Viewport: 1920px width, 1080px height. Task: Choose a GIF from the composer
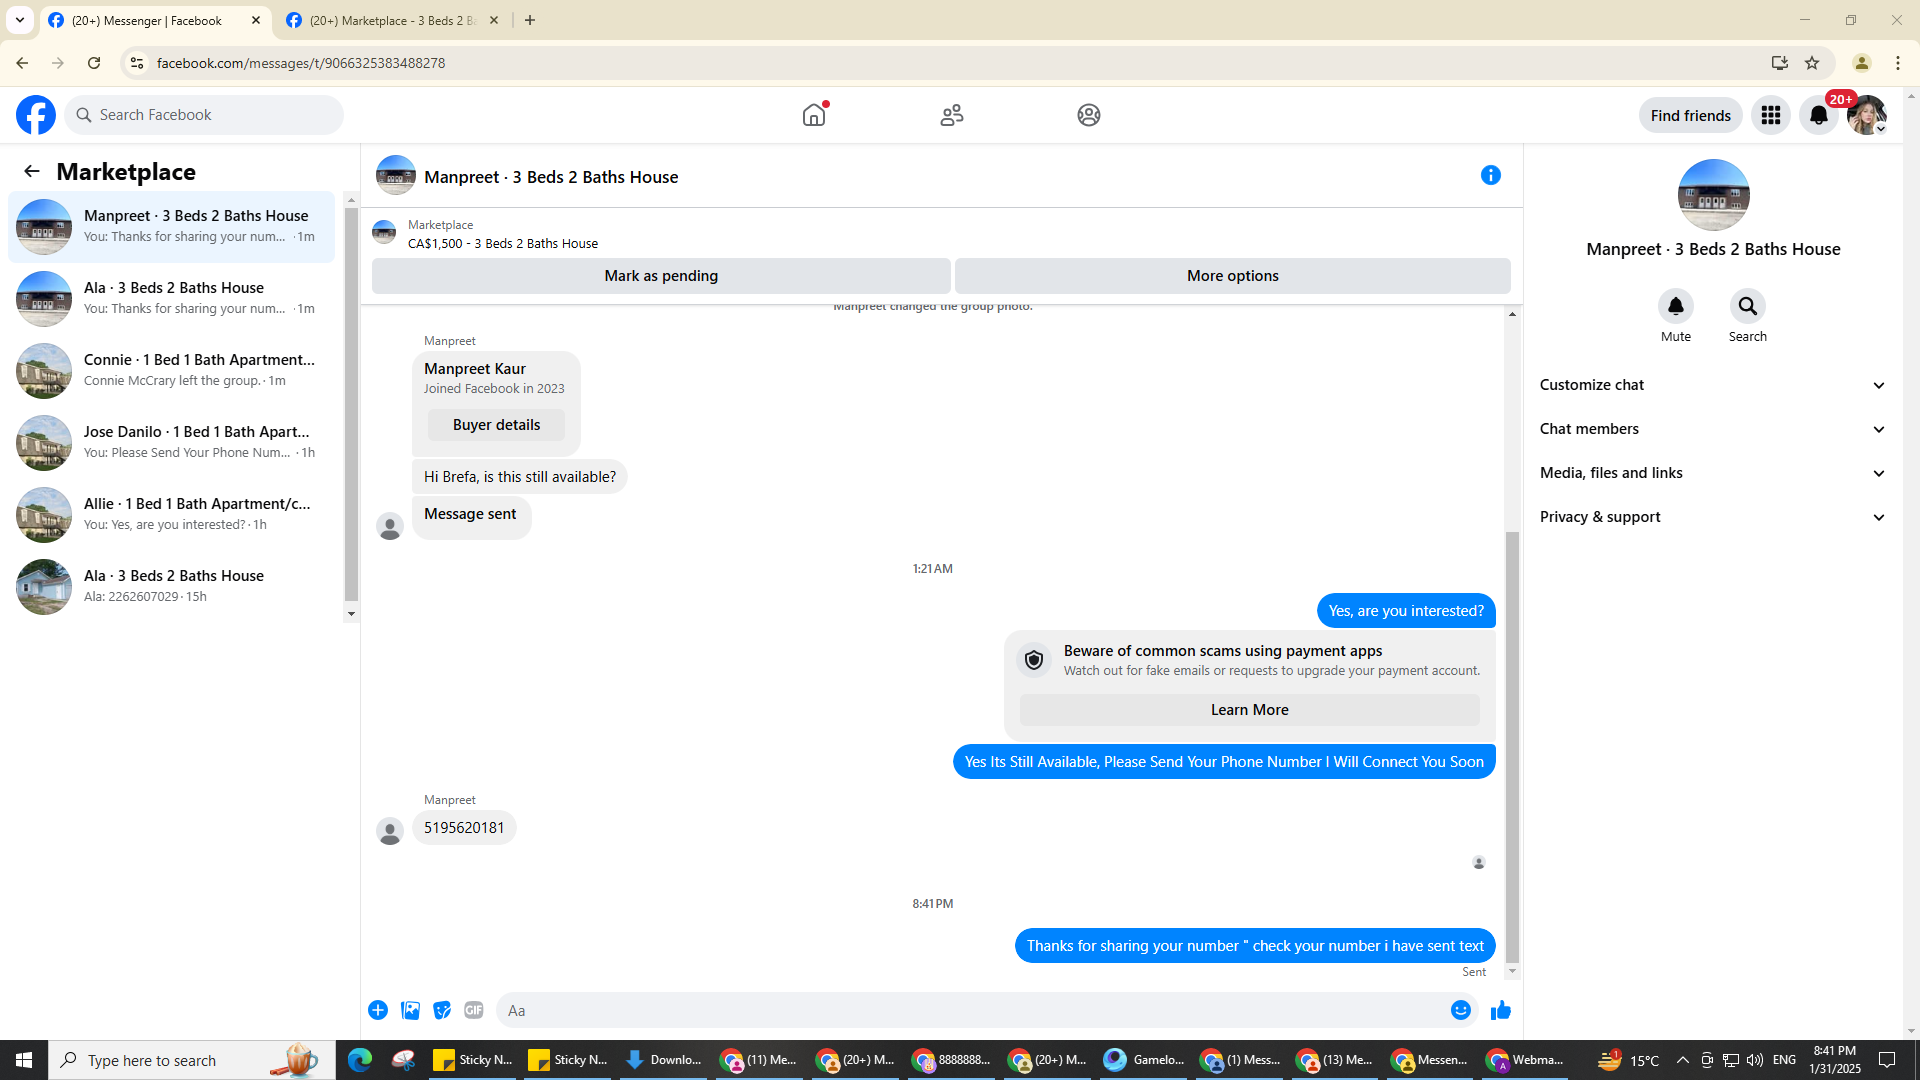coord(474,1010)
